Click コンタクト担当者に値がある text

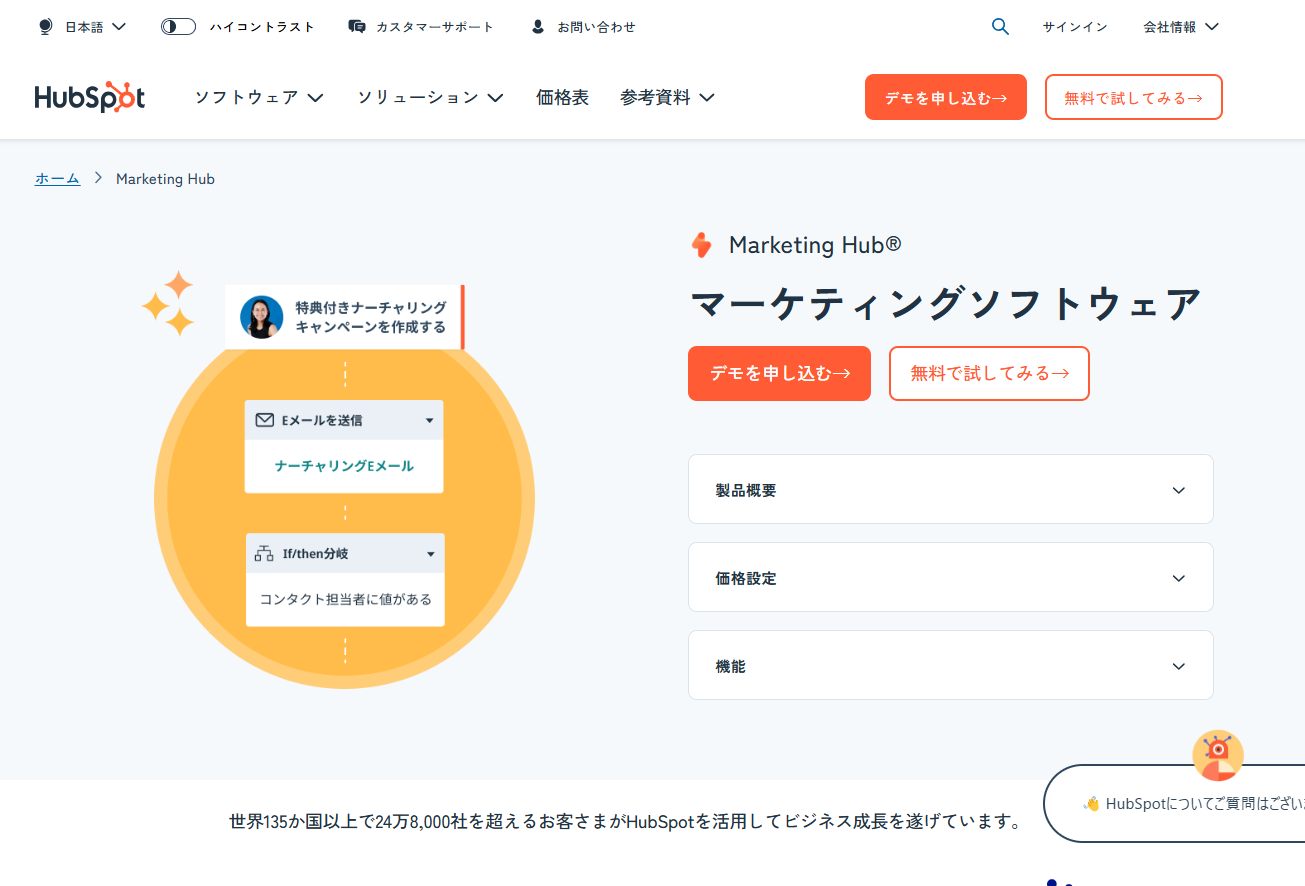click(x=346, y=599)
